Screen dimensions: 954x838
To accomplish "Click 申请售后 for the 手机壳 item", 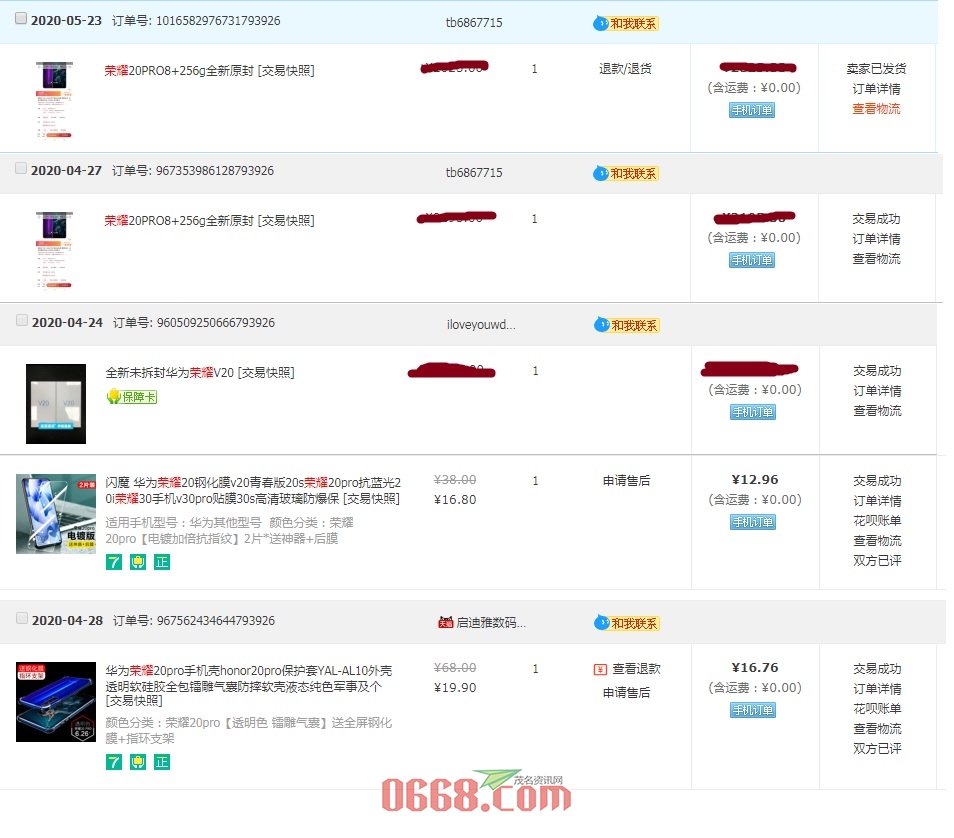I will (x=626, y=693).
